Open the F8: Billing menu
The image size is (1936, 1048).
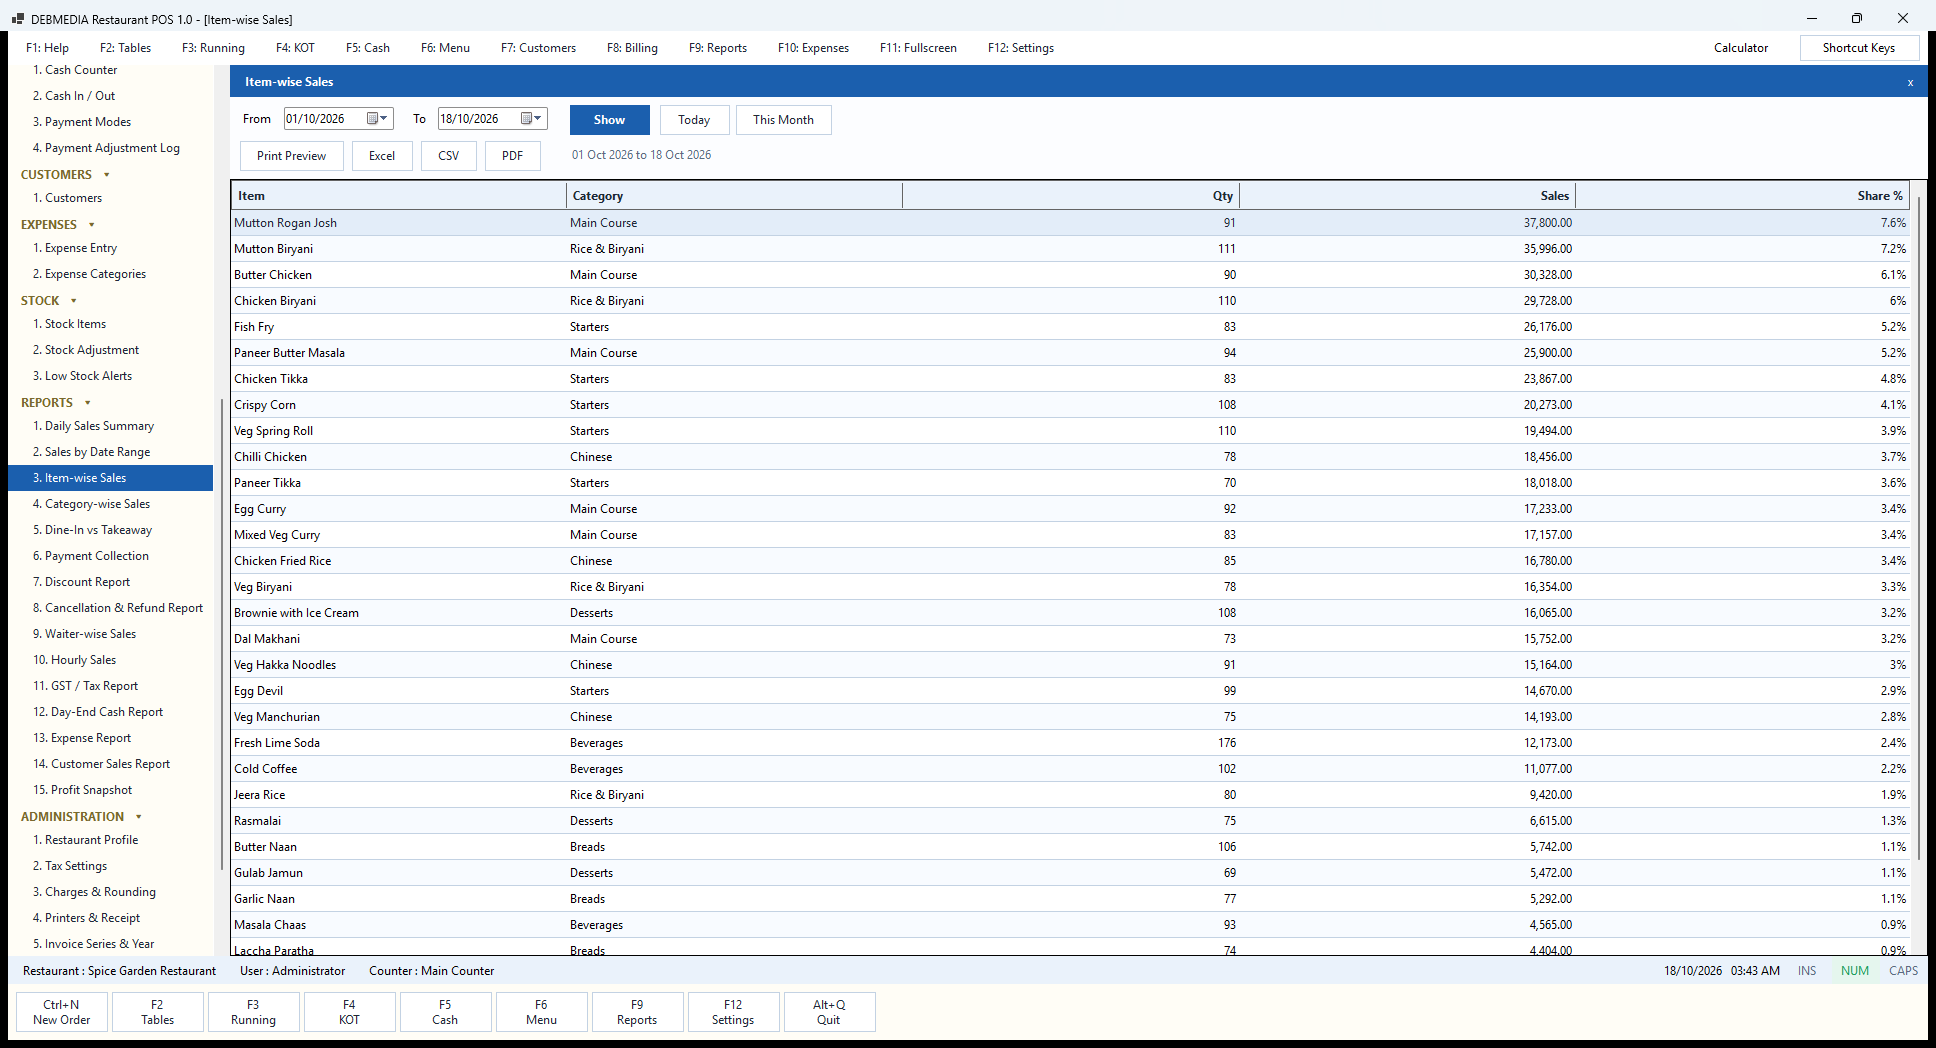[632, 48]
